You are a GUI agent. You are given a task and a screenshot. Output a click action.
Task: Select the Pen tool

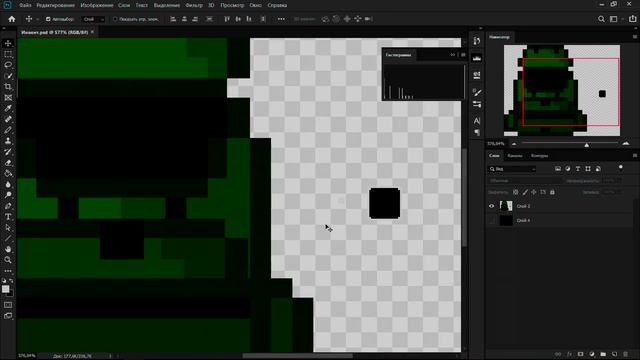(x=8, y=206)
